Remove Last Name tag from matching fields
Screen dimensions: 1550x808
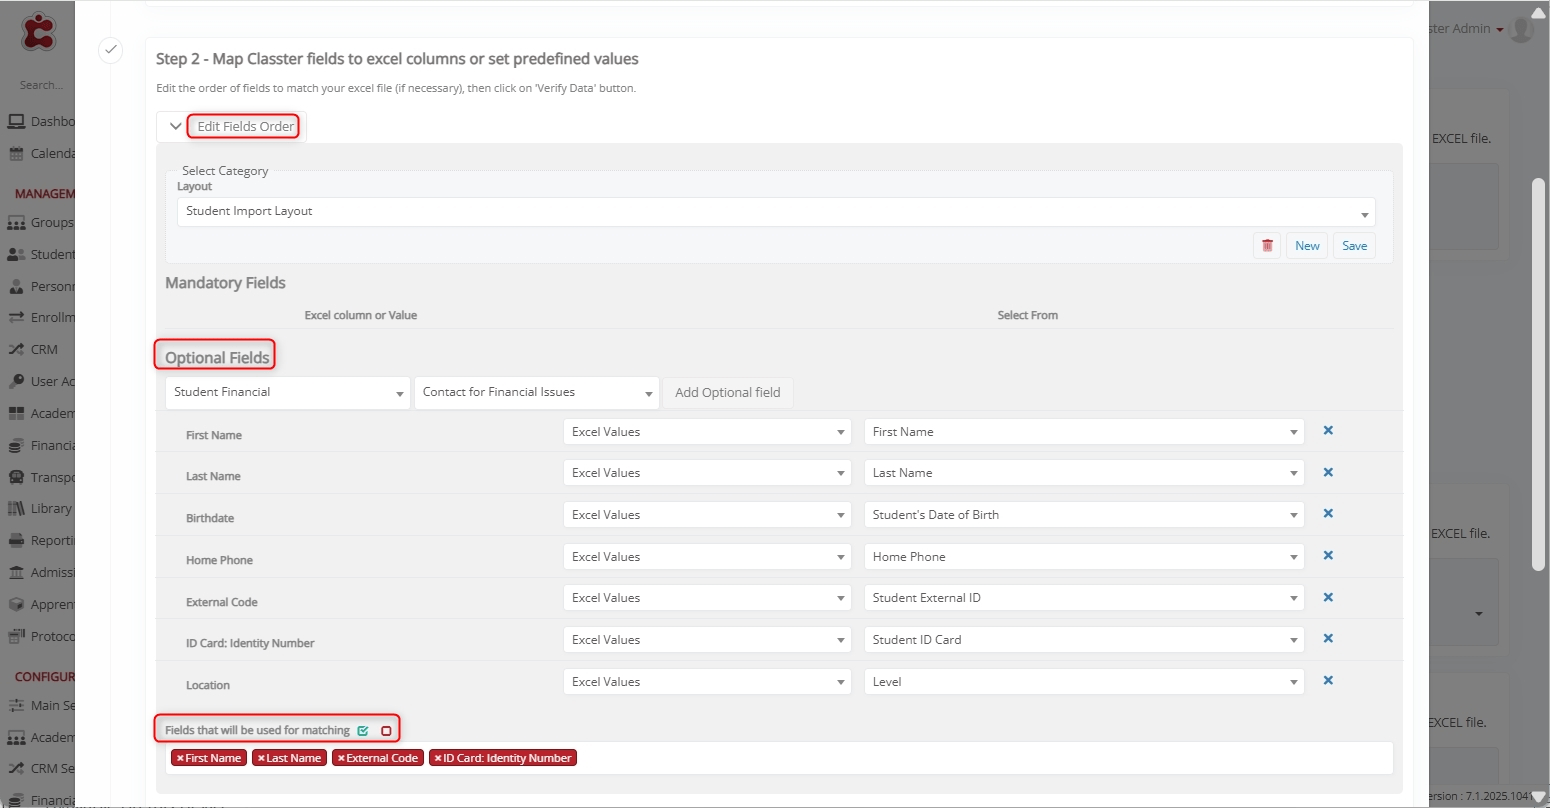261,759
